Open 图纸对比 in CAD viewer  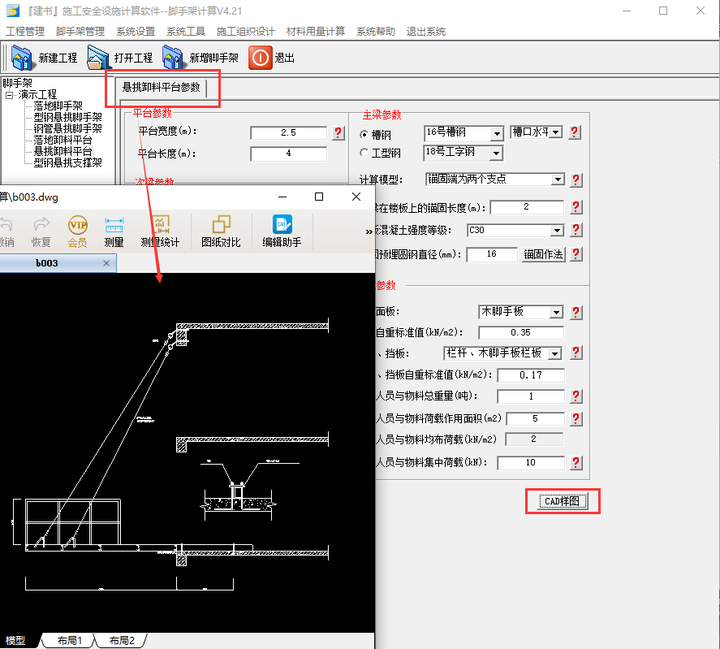click(x=221, y=231)
